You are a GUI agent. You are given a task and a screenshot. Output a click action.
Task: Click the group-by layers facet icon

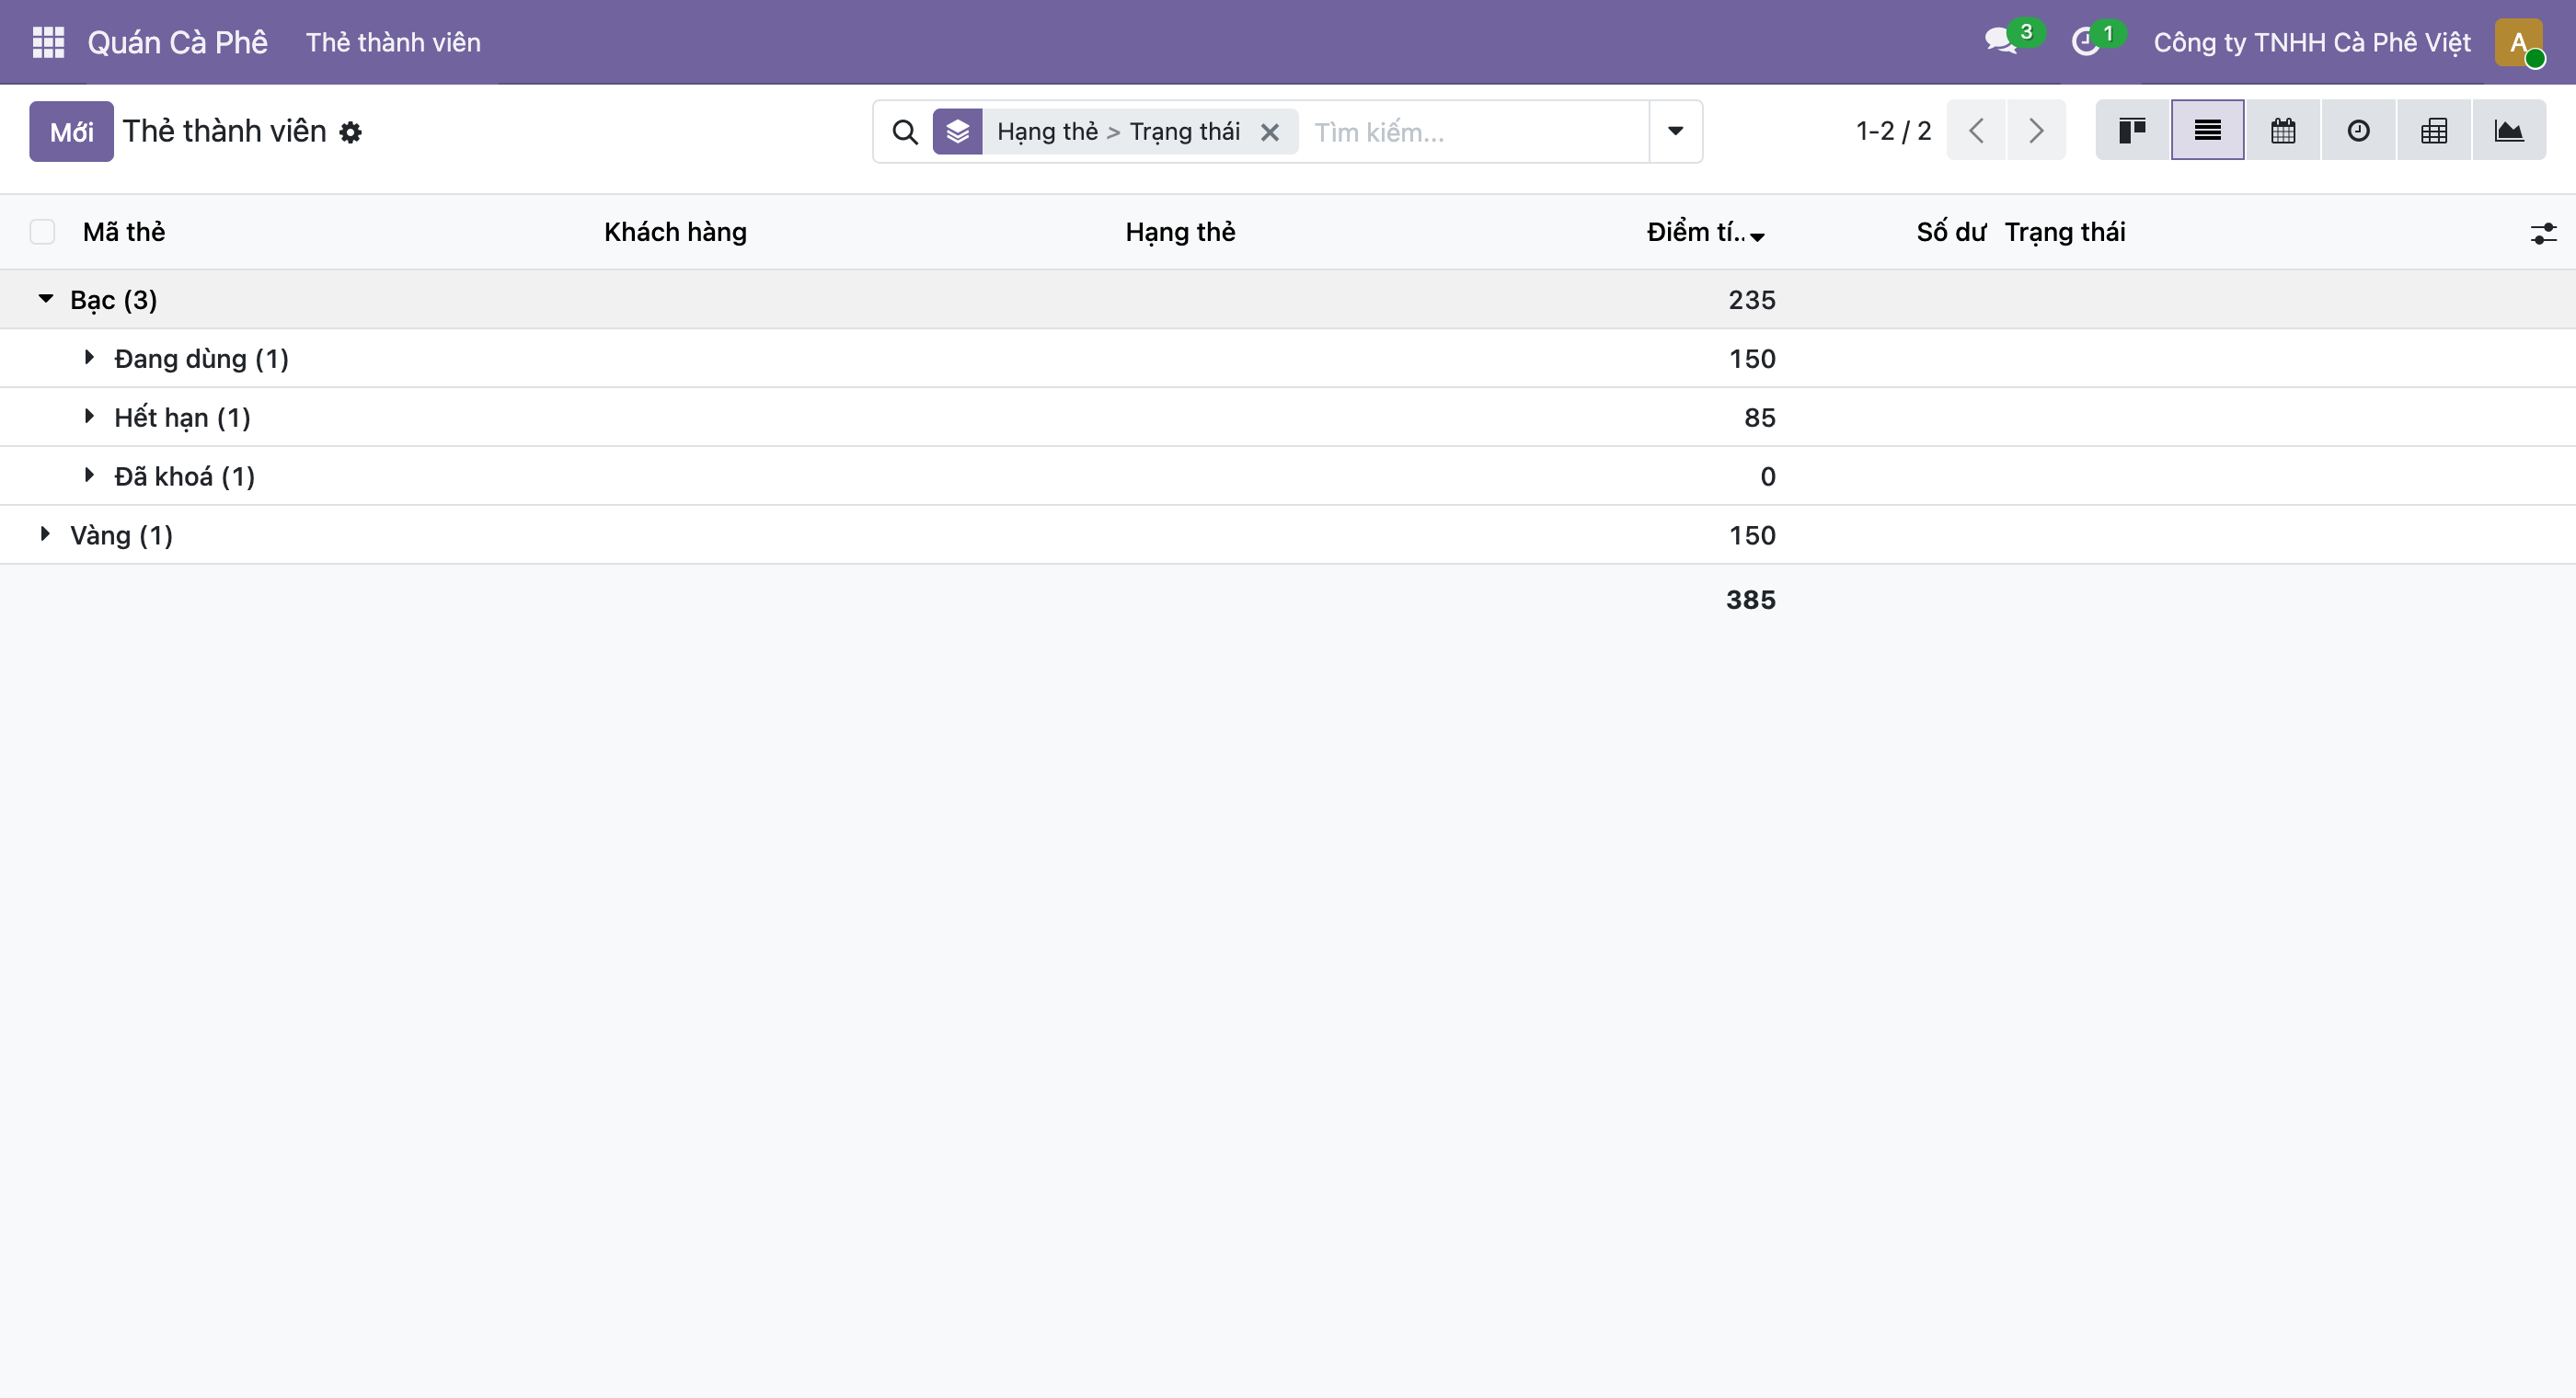(x=958, y=131)
